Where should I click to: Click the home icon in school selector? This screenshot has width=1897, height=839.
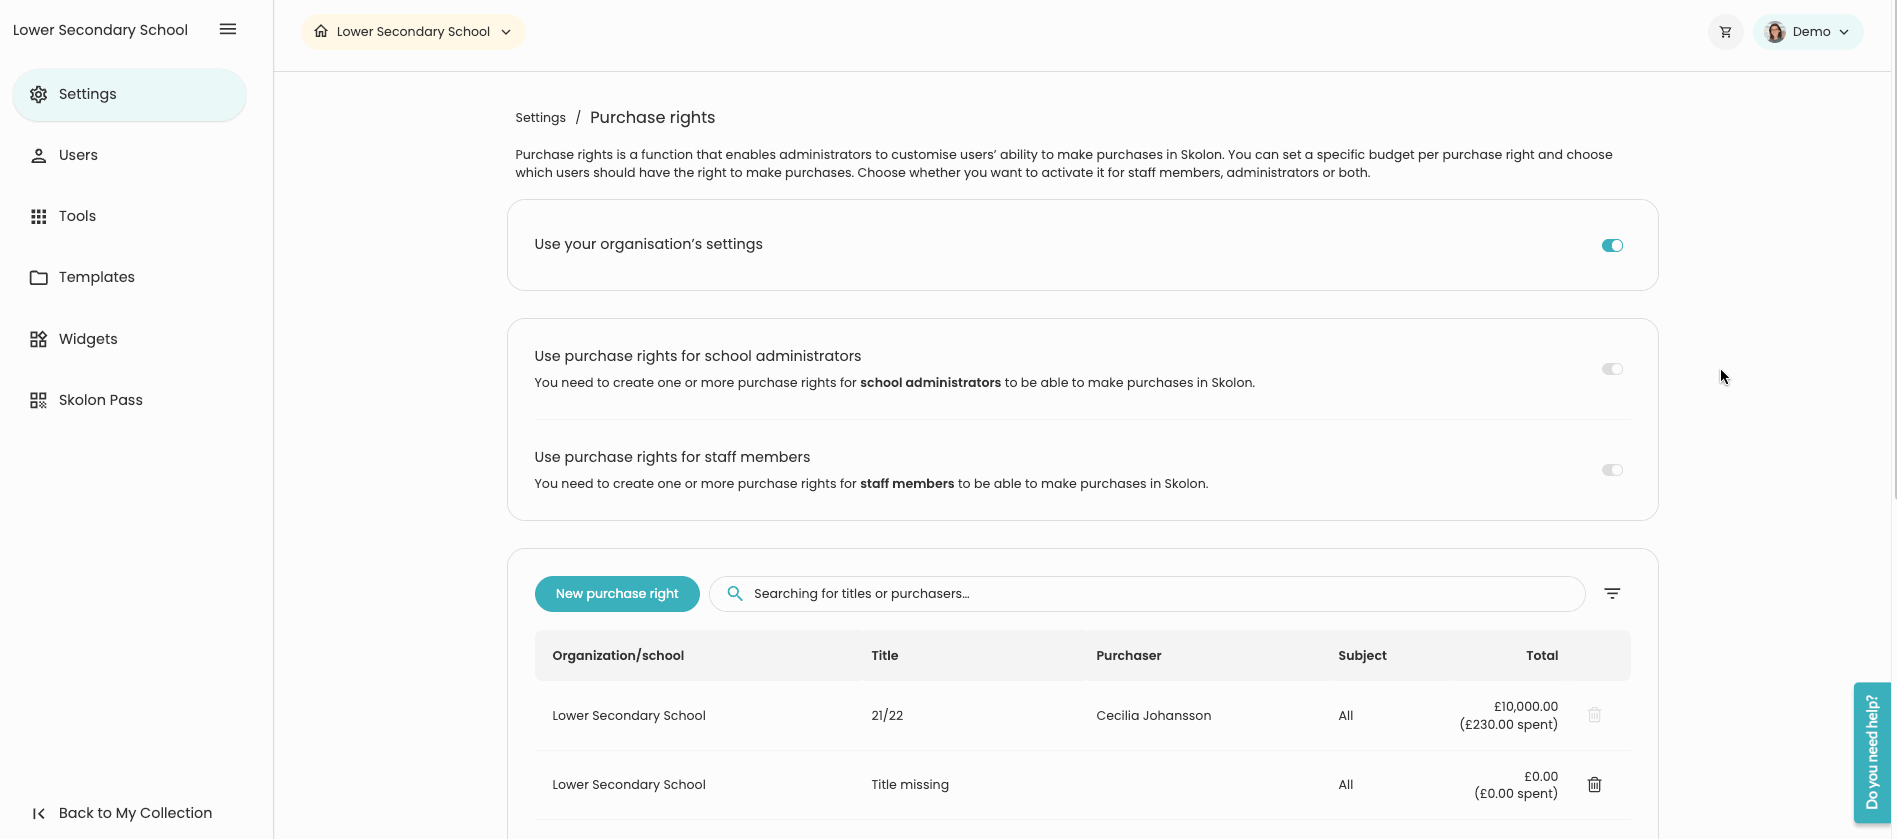(321, 32)
